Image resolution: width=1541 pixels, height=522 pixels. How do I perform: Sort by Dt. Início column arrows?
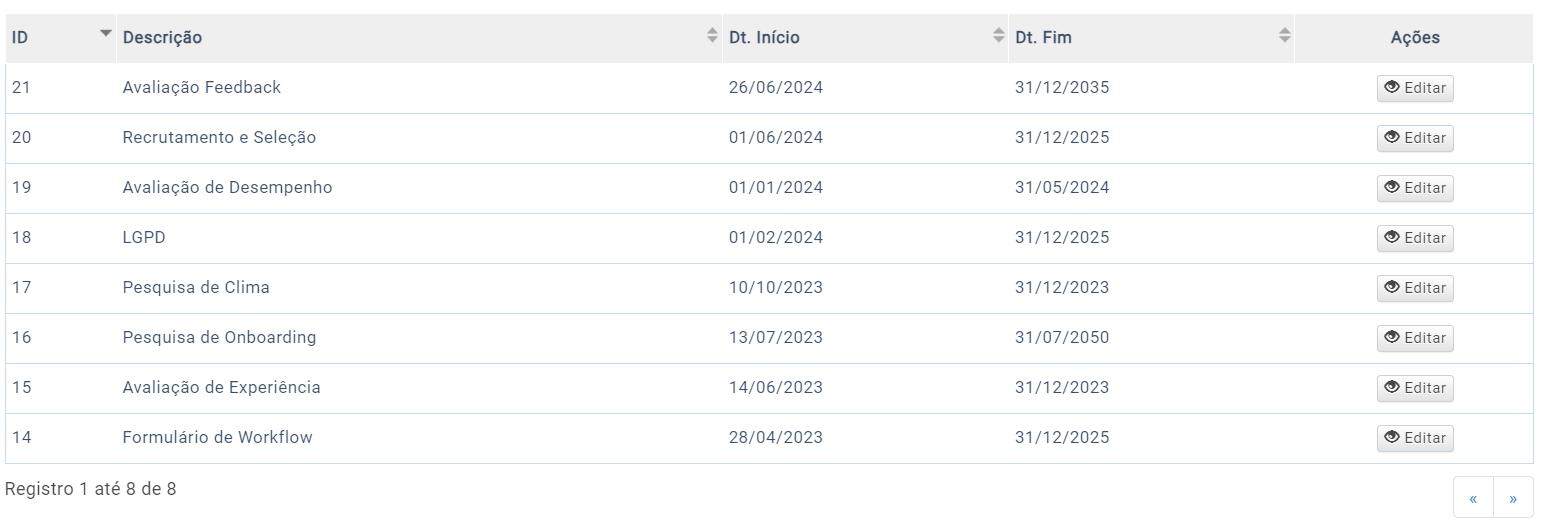point(998,35)
